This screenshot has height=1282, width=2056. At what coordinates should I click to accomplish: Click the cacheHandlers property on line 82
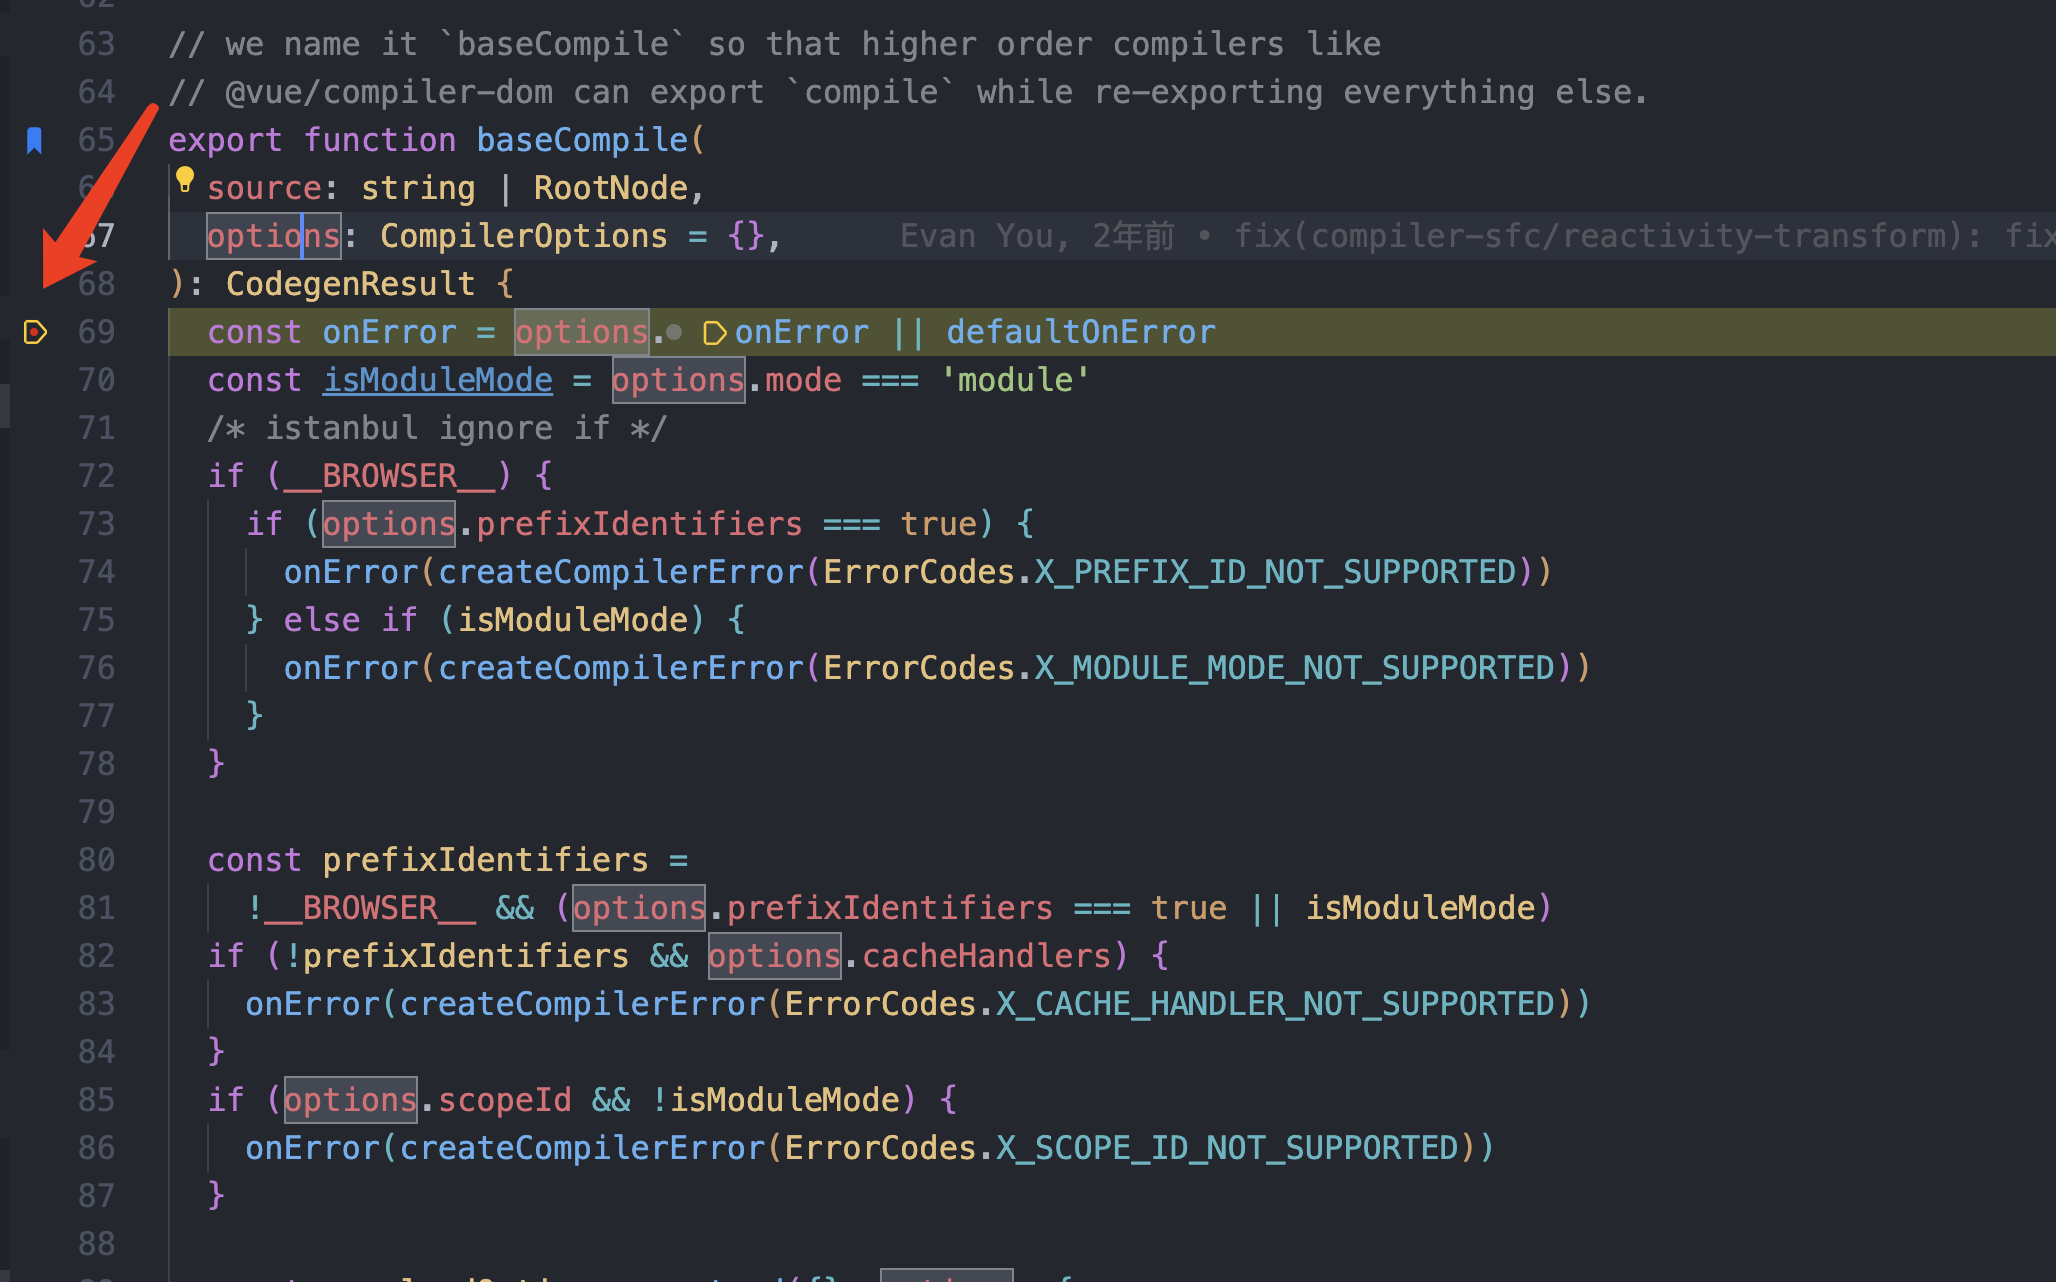point(987,956)
